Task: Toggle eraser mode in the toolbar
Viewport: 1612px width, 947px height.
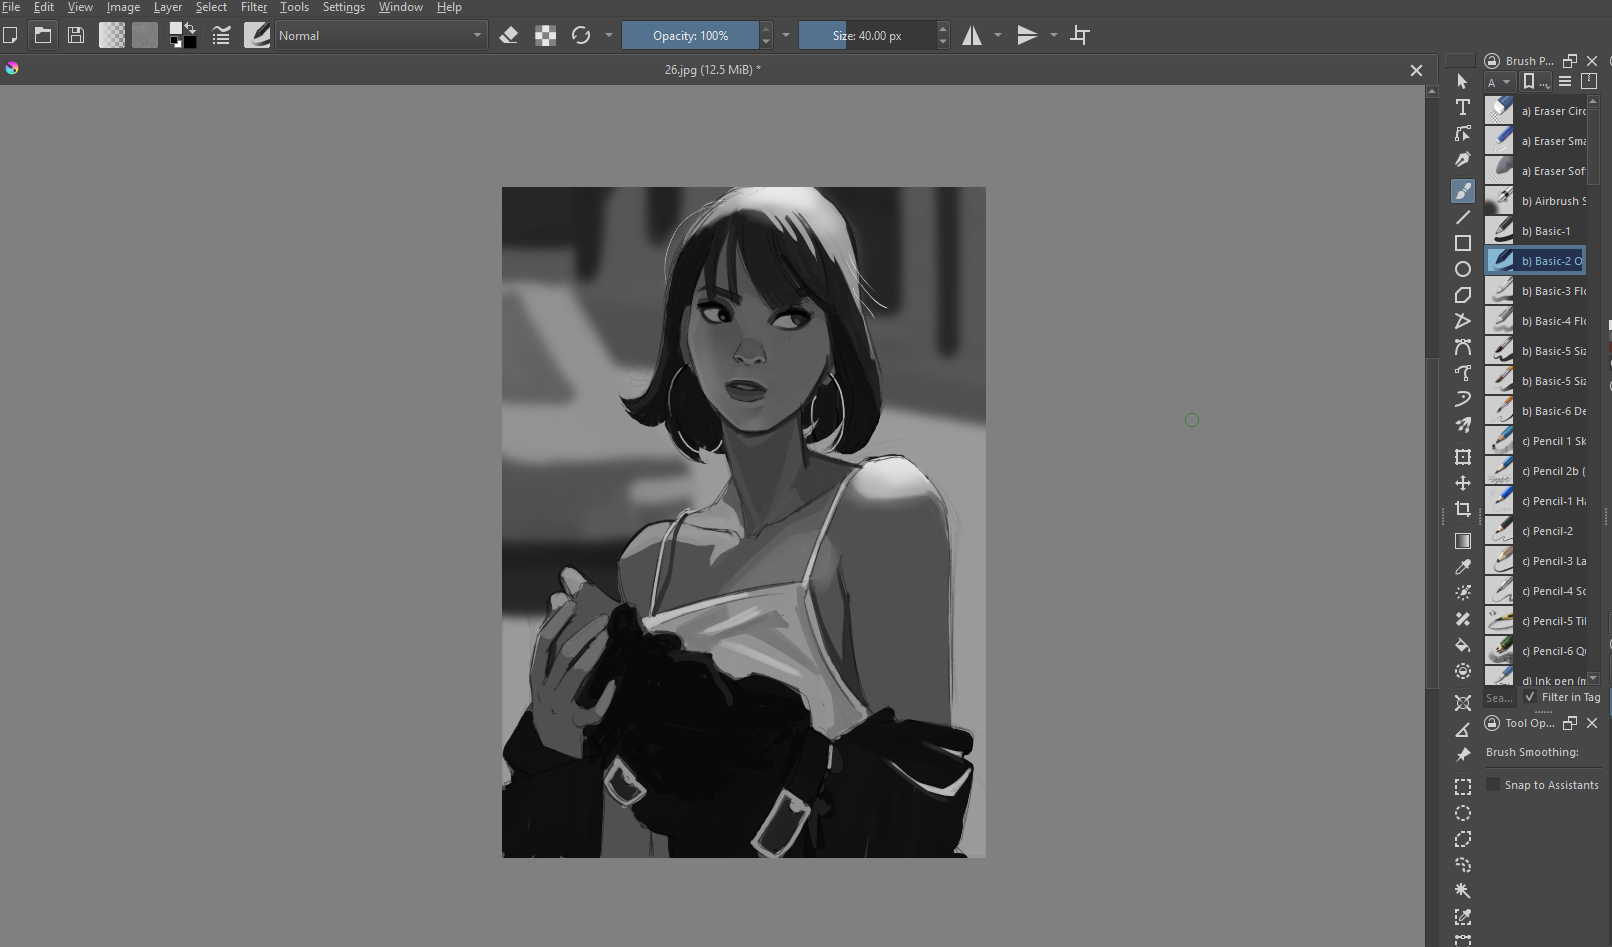Action: point(508,36)
